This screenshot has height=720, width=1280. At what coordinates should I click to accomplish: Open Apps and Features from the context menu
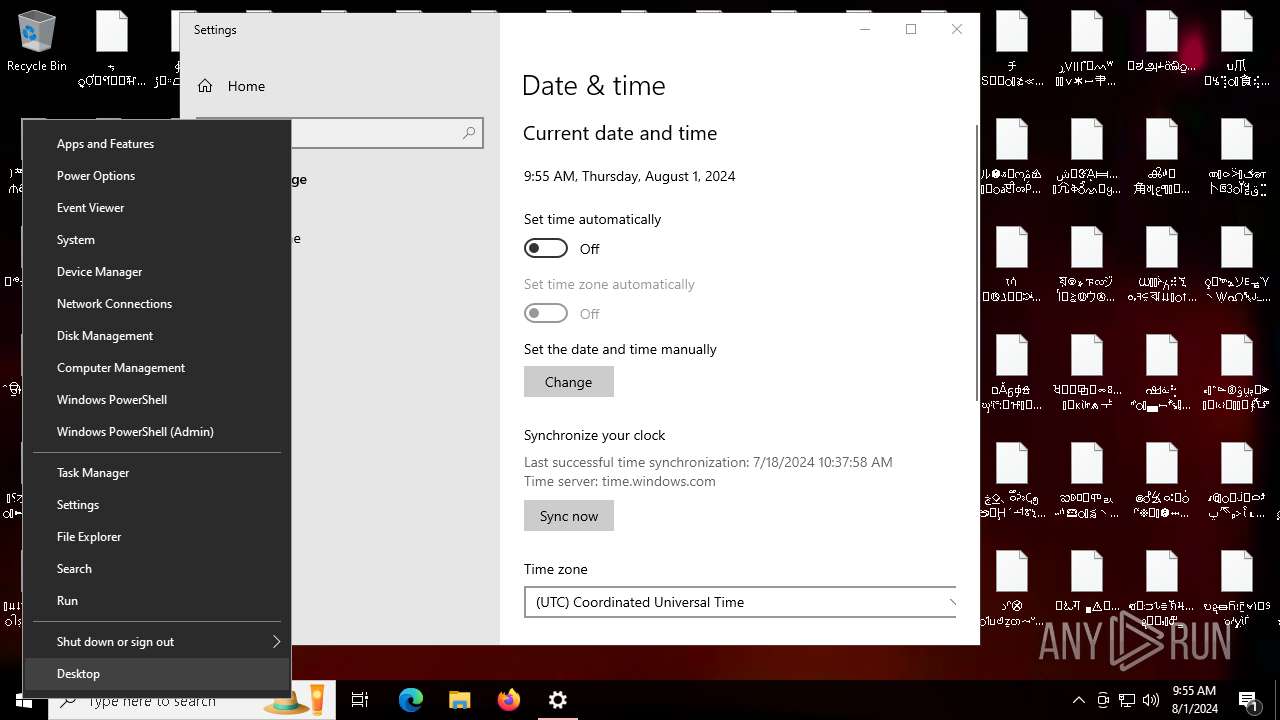(157, 144)
